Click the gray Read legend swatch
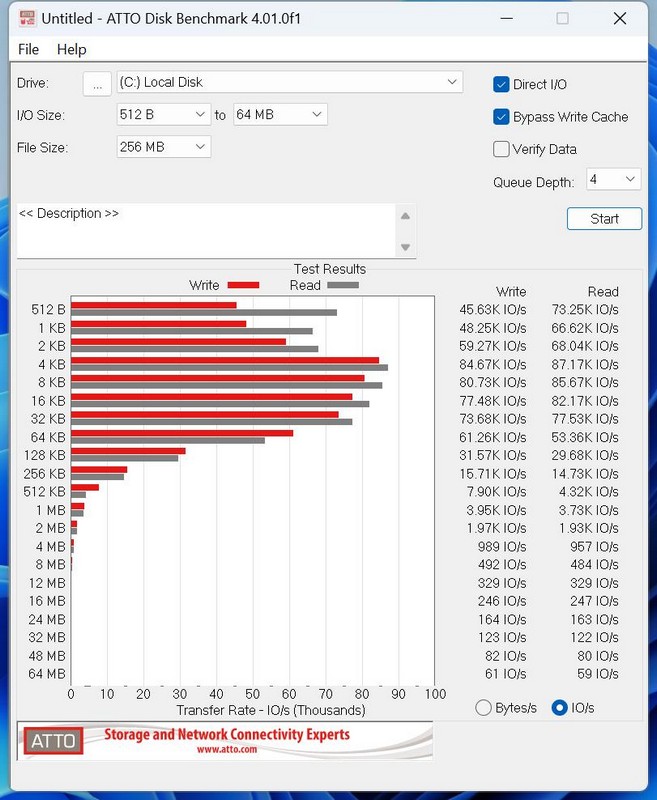 point(343,286)
